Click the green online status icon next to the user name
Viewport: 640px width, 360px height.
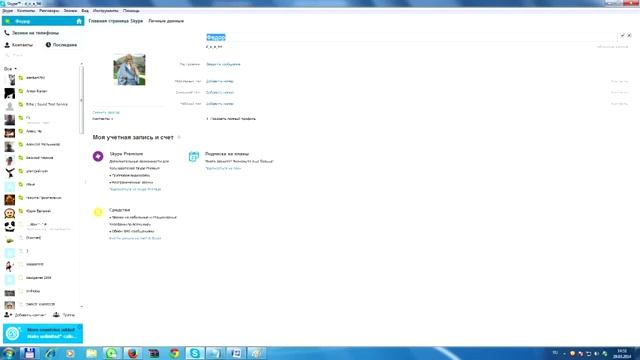(x=8, y=21)
